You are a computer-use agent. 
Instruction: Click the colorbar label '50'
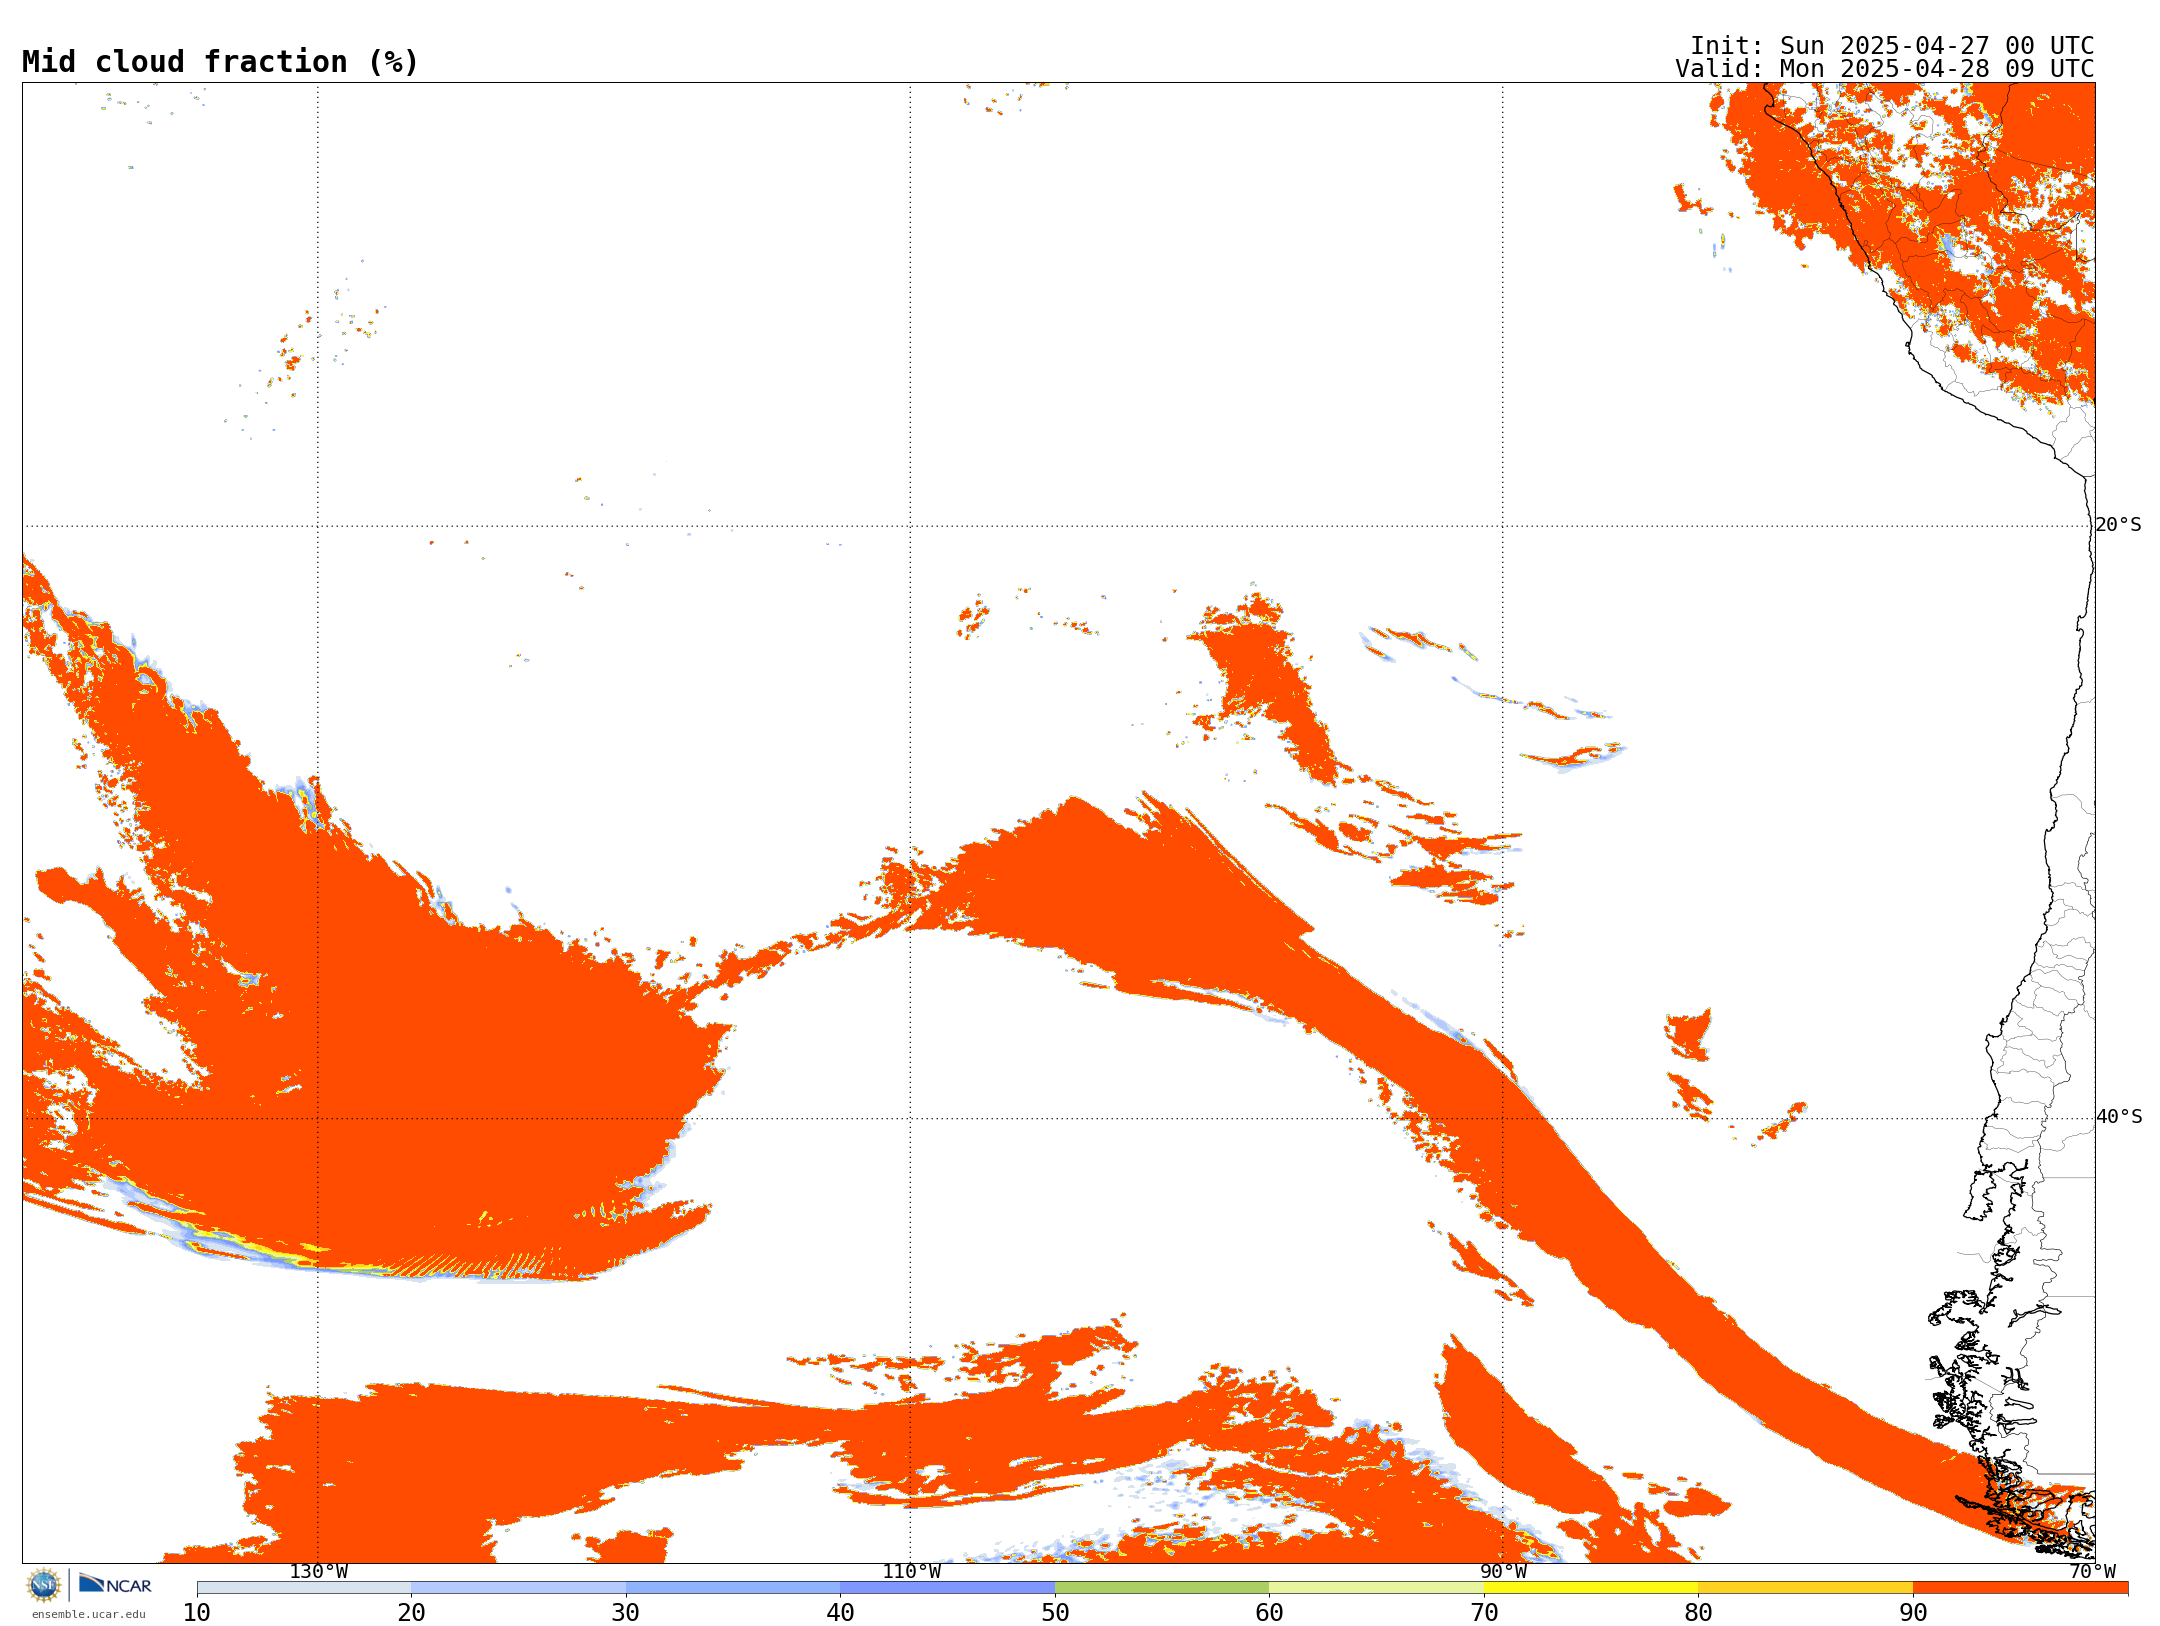pyautogui.click(x=1055, y=1613)
